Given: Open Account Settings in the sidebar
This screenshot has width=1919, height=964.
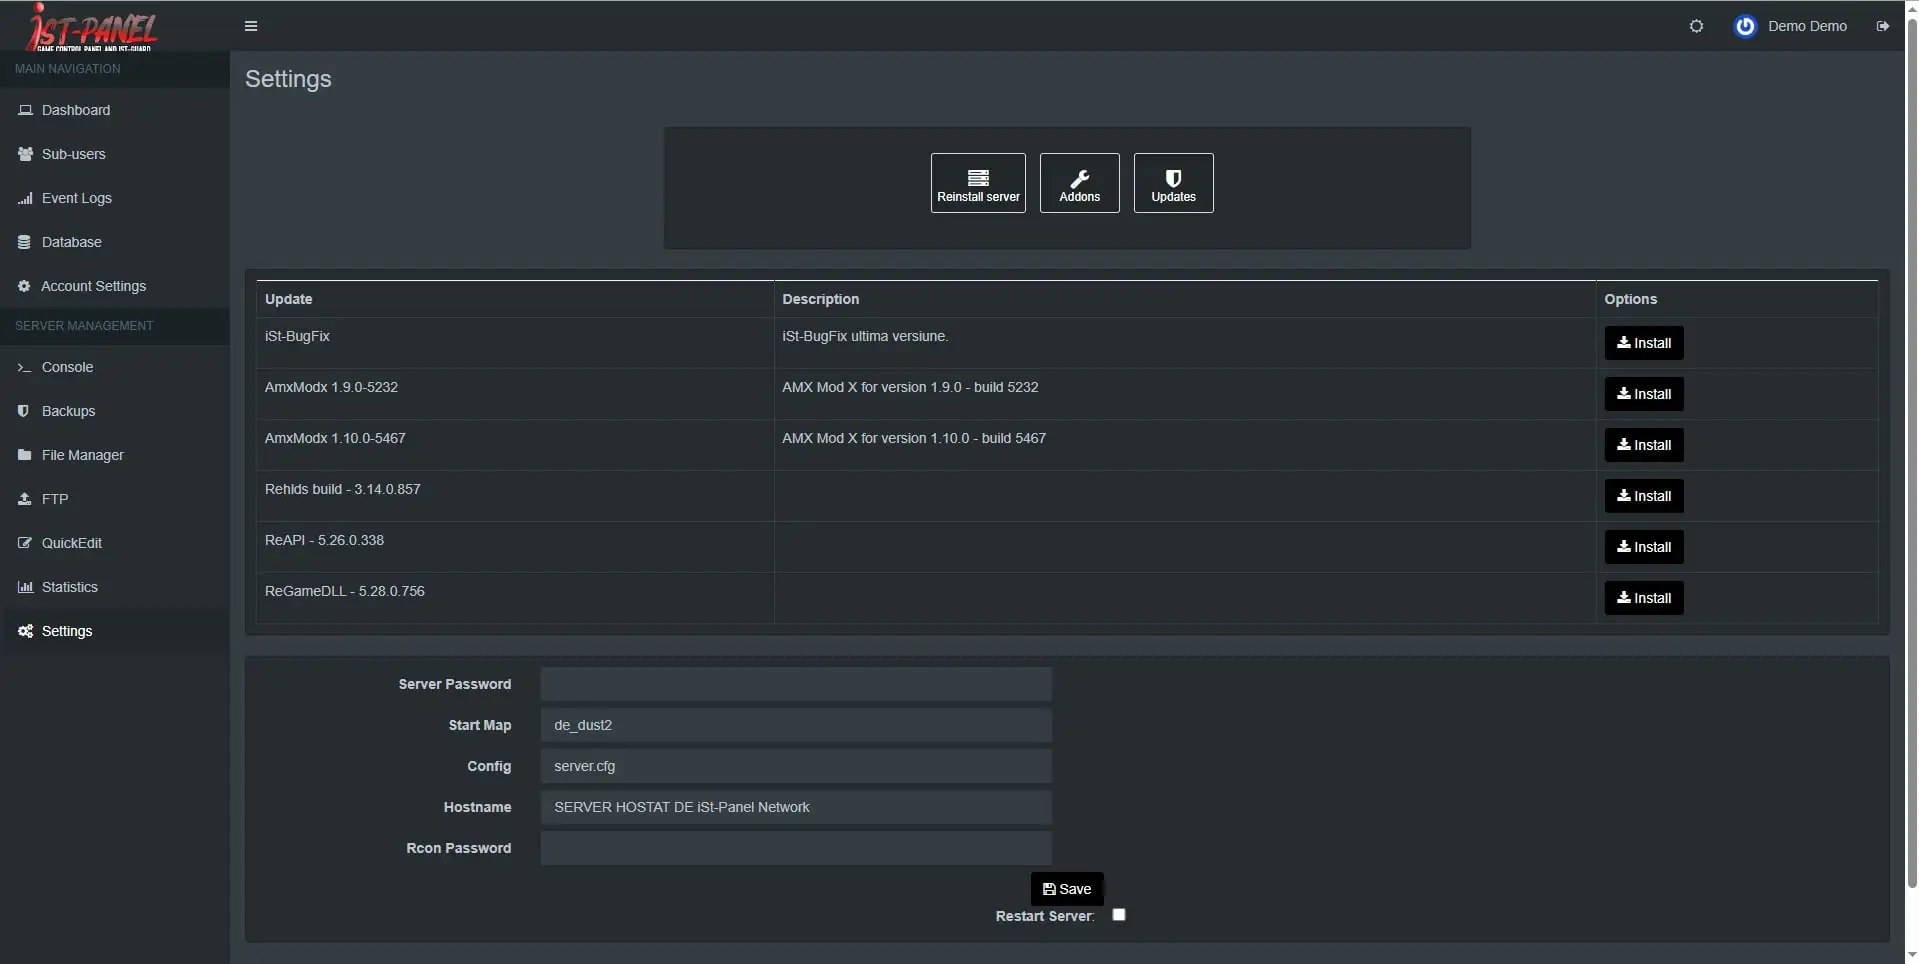Looking at the screenshot, I should tap(115, 286).
